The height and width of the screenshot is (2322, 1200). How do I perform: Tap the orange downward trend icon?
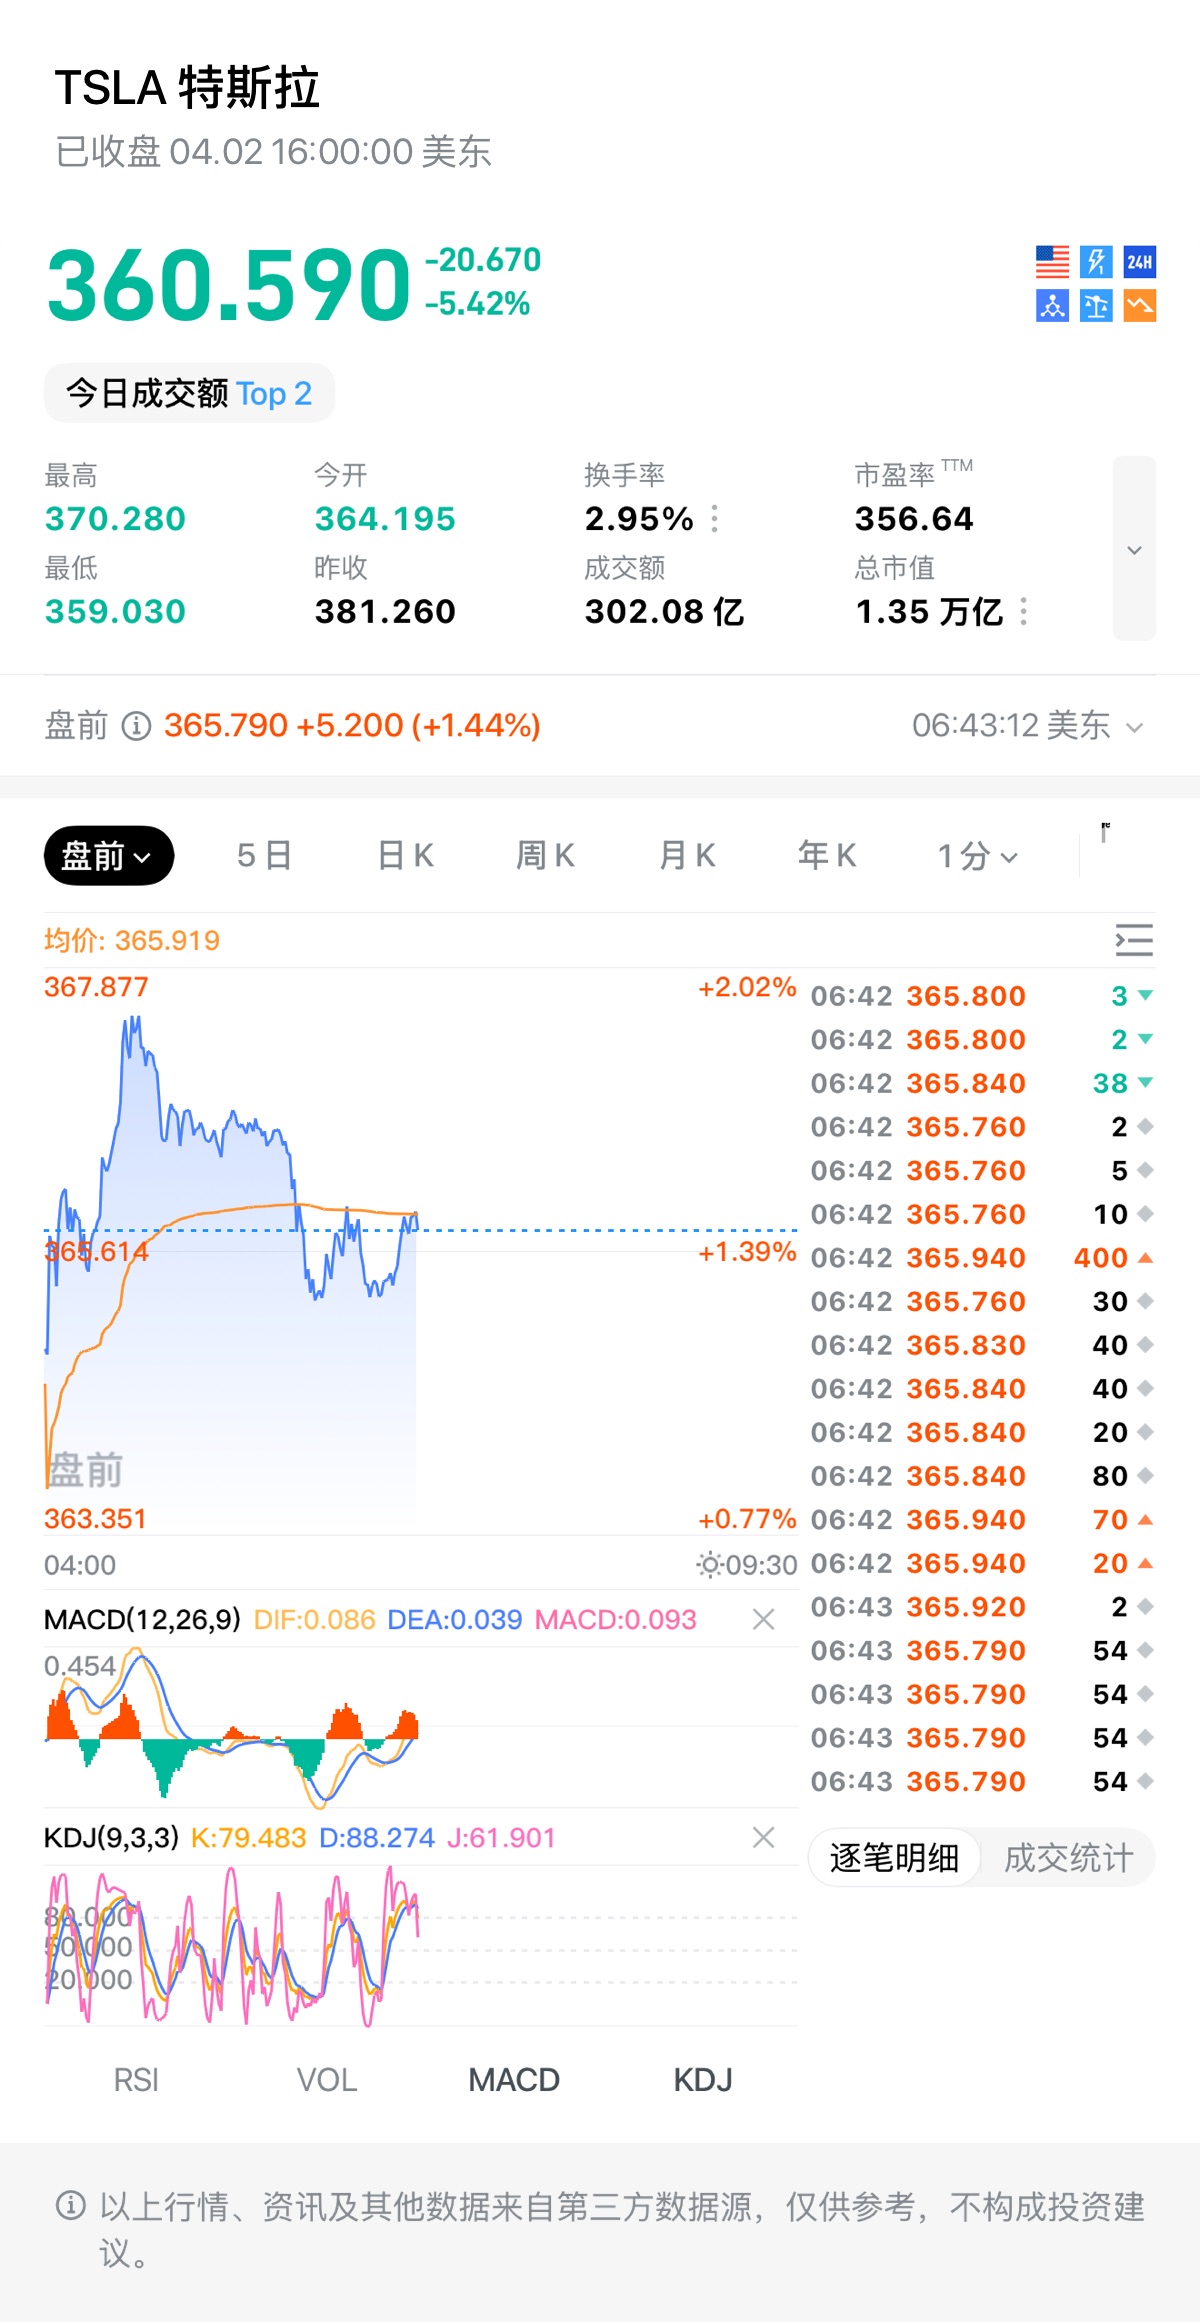1140,306
